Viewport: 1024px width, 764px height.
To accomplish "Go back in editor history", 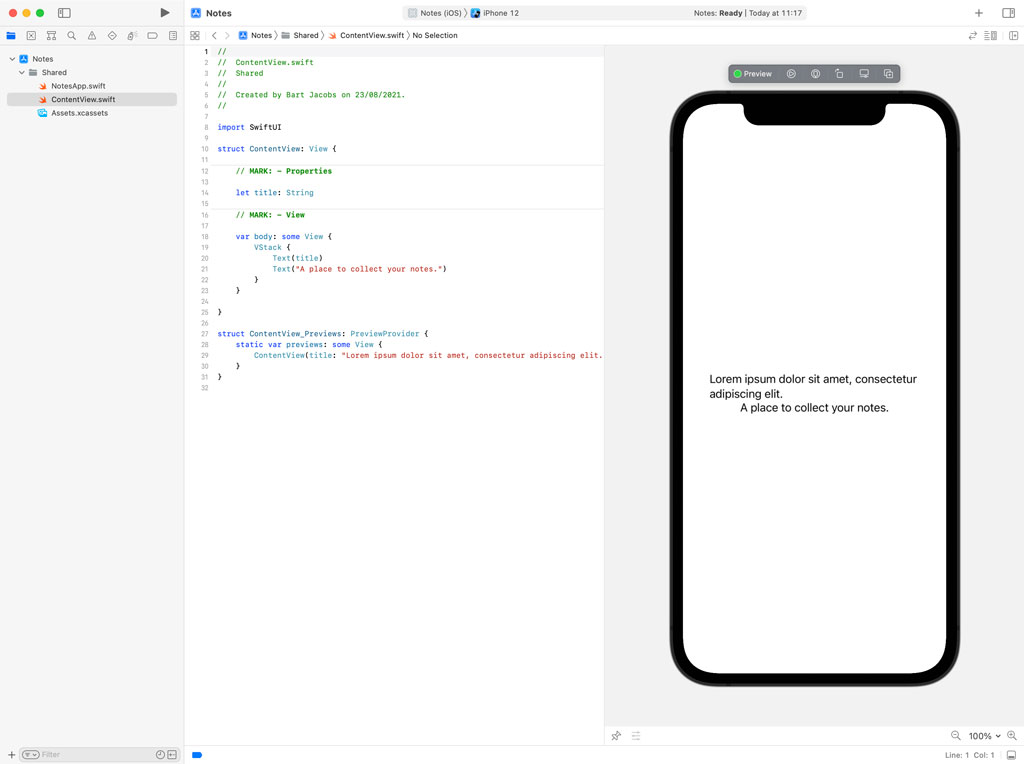I will tap(214, 35).
